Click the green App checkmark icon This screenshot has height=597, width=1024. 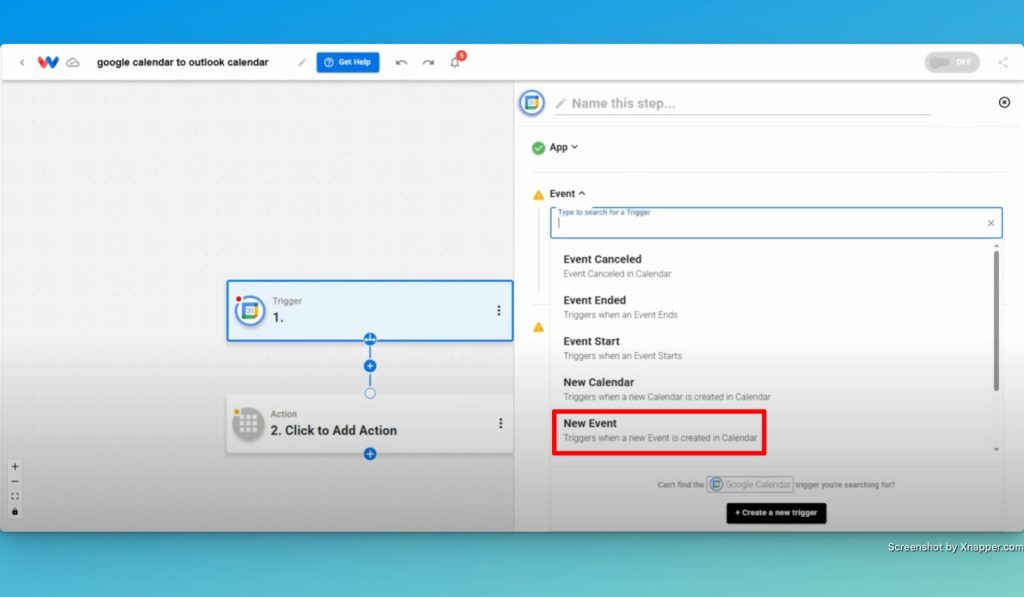point(538,148)
